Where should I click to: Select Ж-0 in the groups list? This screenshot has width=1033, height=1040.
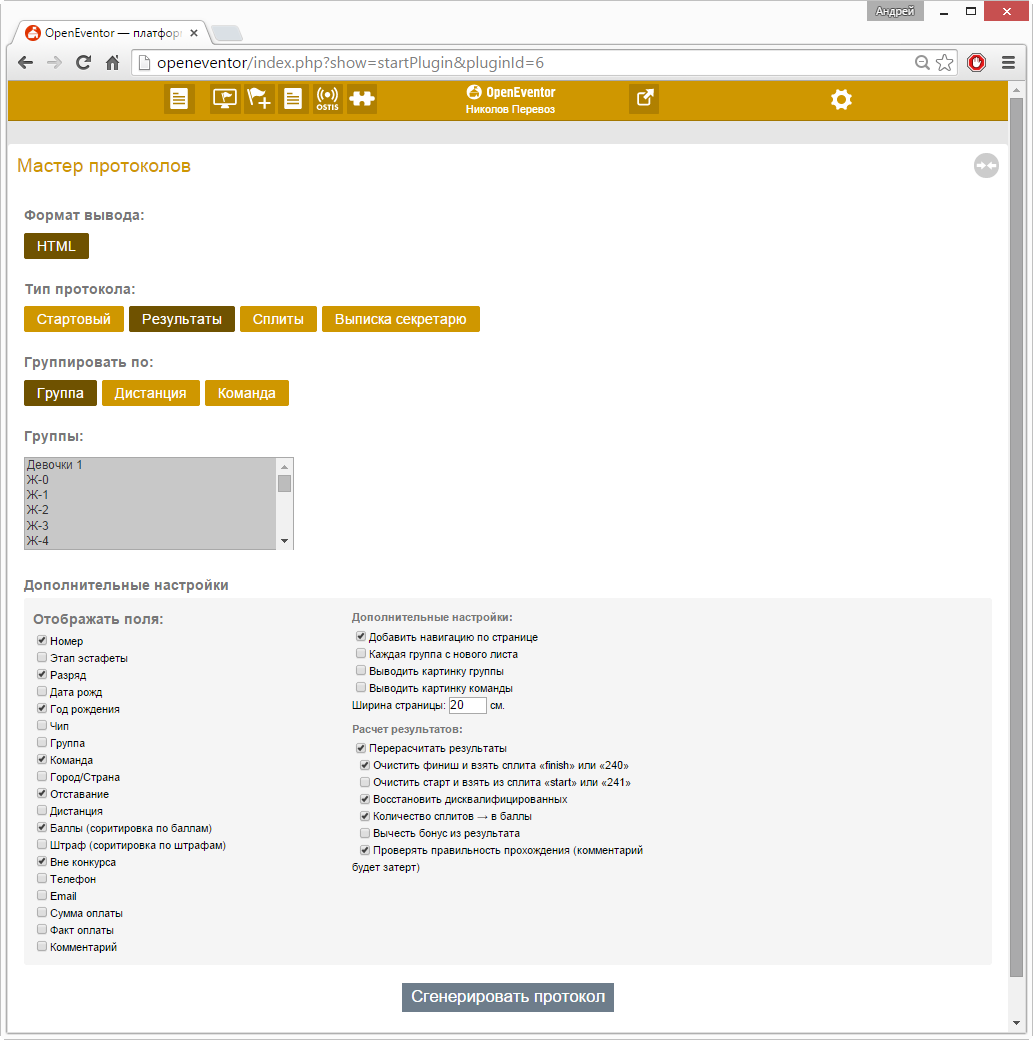coord(150,480)
